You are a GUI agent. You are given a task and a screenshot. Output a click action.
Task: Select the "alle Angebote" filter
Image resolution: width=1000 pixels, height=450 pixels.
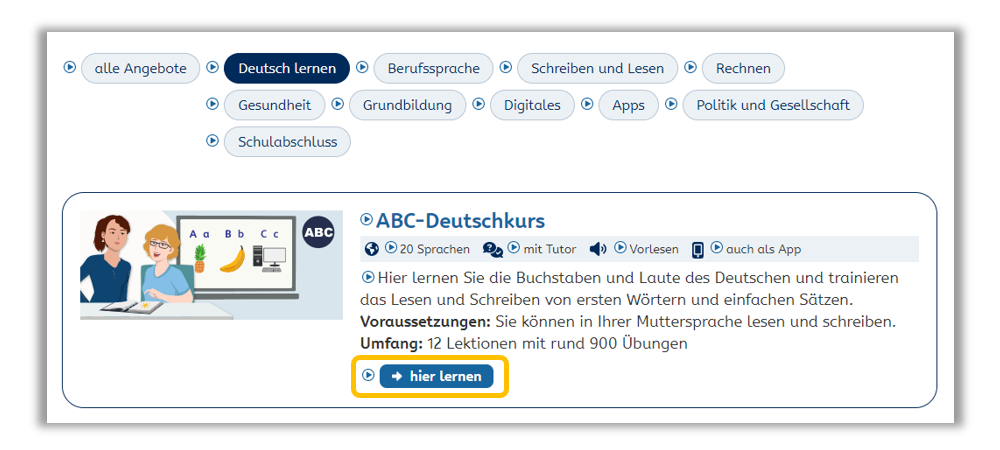point(141,68)
